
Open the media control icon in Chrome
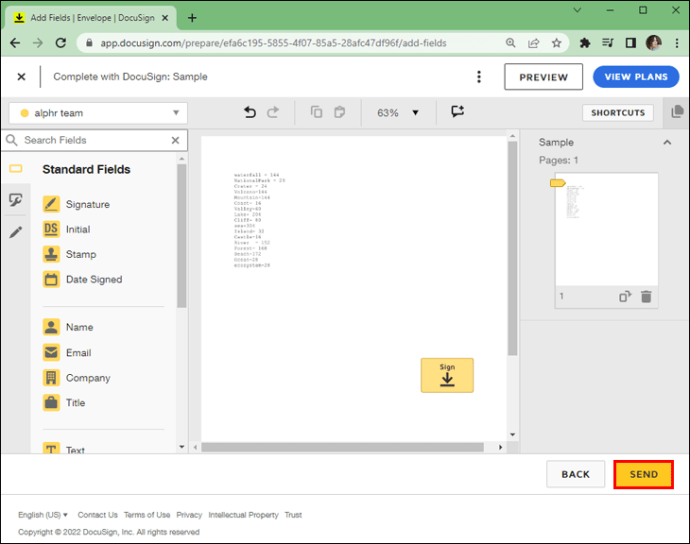(x=608, y=43)
